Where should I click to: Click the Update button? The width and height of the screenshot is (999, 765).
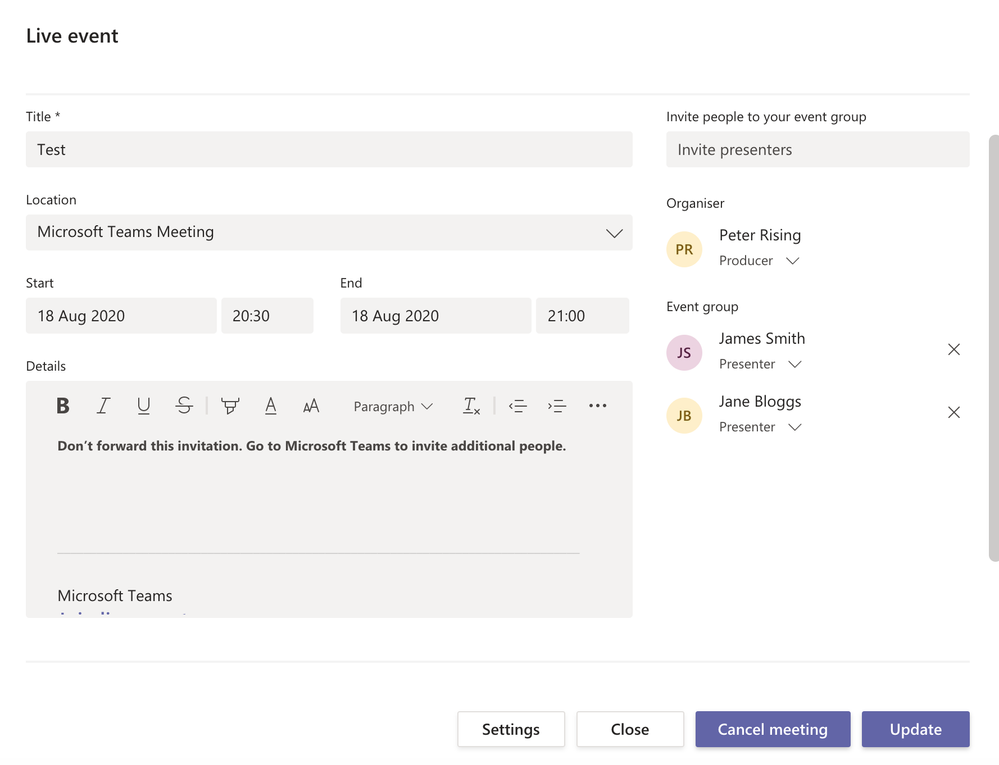915,729
